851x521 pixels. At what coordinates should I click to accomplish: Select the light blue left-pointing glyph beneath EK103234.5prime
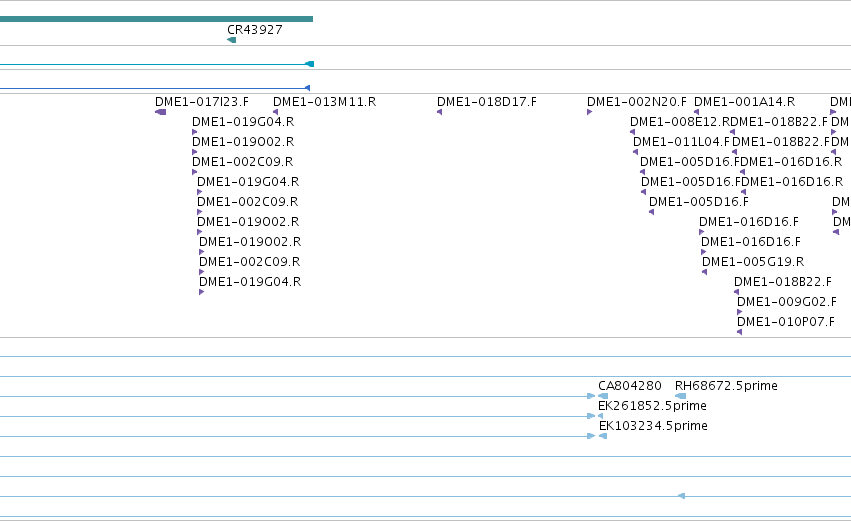[602, 436]
